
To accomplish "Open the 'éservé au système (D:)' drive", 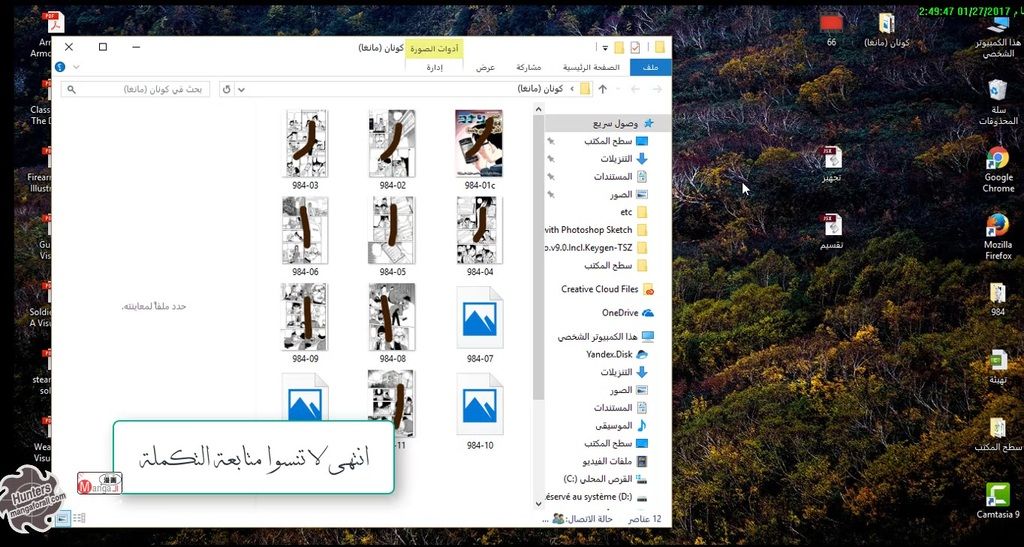I will (596, 497).
